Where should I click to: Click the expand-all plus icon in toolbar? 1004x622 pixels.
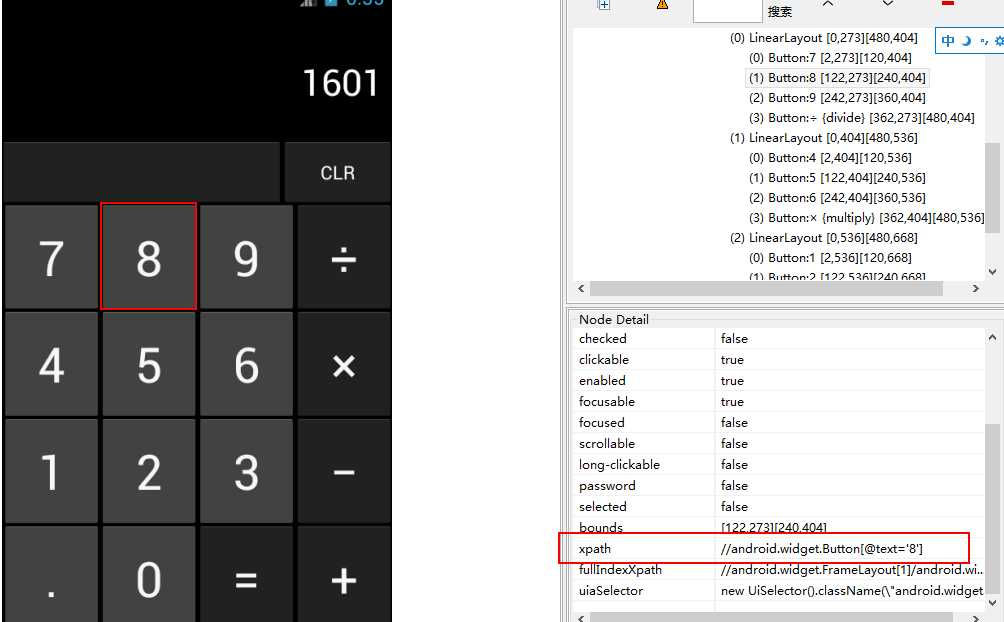(x=604, y=4)
